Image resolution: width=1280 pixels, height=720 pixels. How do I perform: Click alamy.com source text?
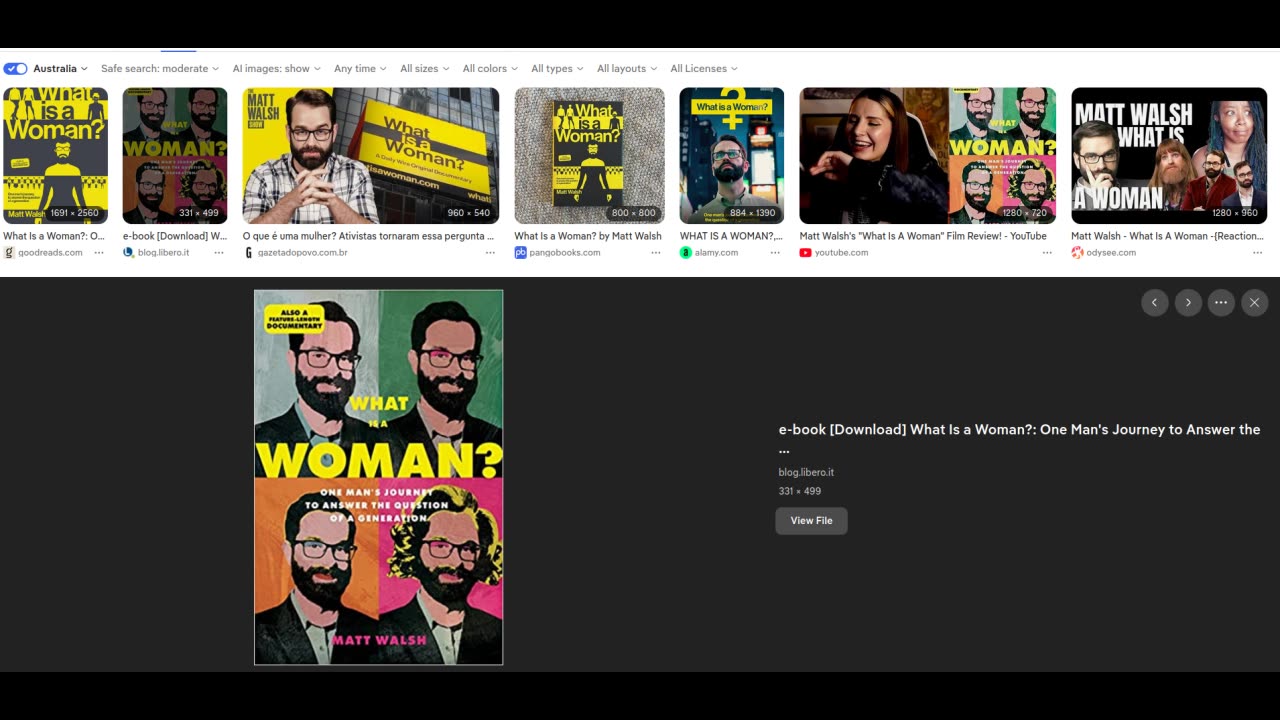point(716,253)
